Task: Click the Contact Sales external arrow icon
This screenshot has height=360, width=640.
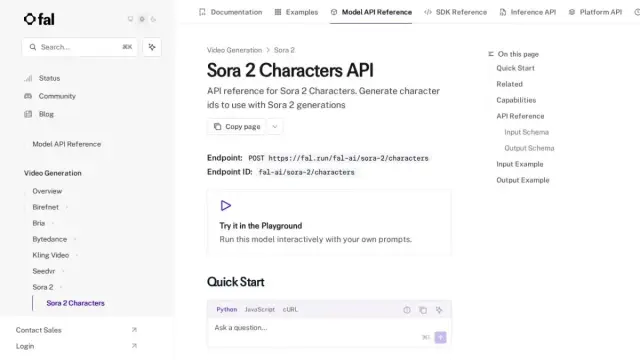Action: click(x=134, y=330)
